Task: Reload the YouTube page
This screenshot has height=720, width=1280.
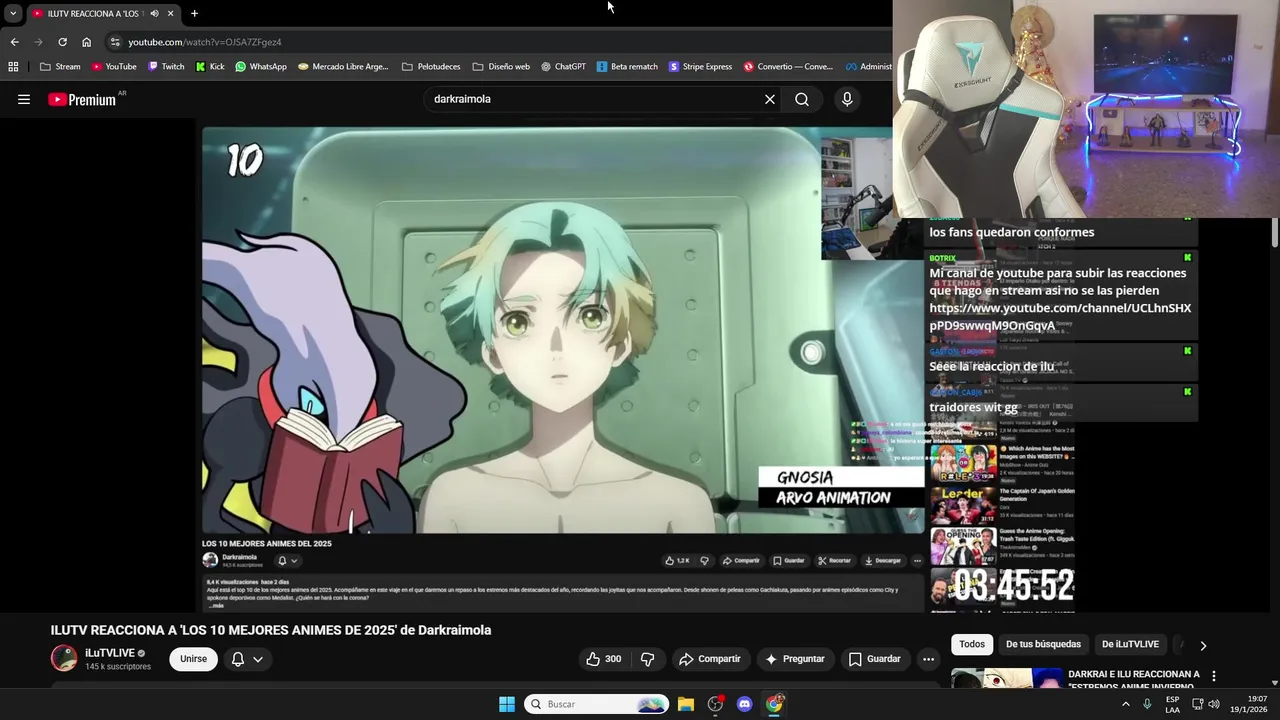Action: coord(62,42)
